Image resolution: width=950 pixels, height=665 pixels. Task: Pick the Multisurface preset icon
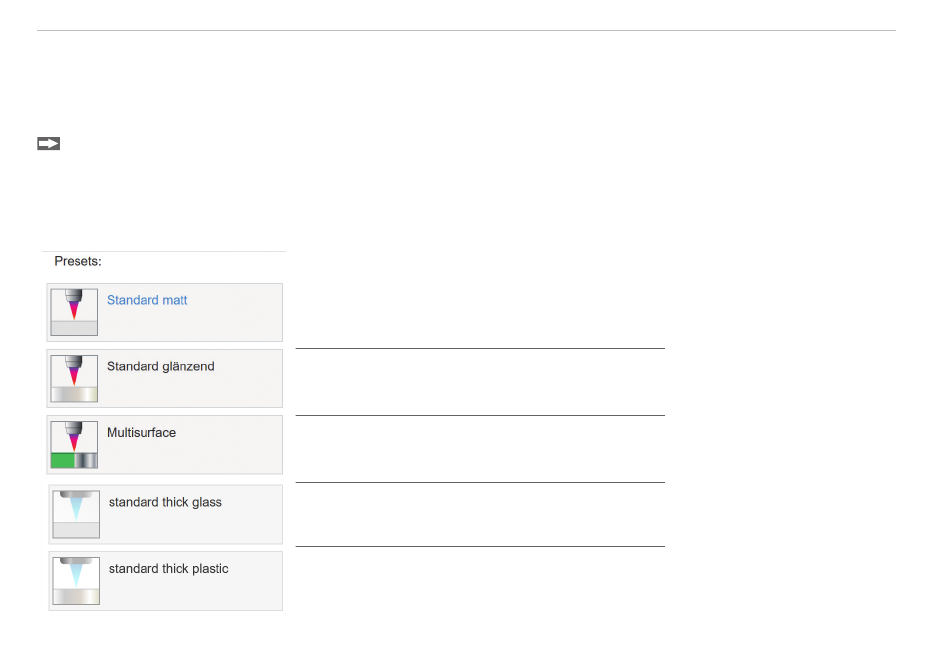74,445
